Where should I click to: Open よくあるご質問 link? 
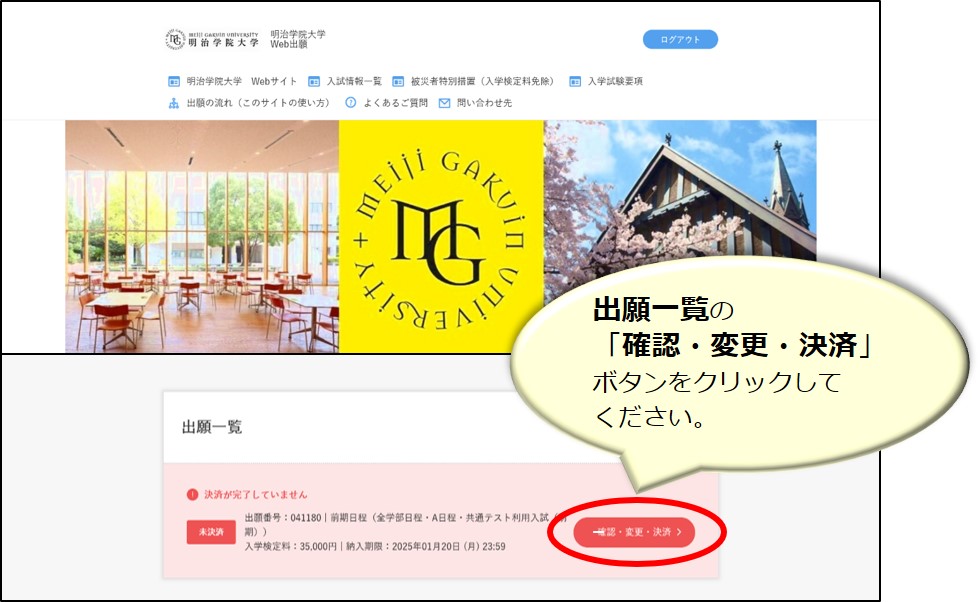click(x=396, y=103)
